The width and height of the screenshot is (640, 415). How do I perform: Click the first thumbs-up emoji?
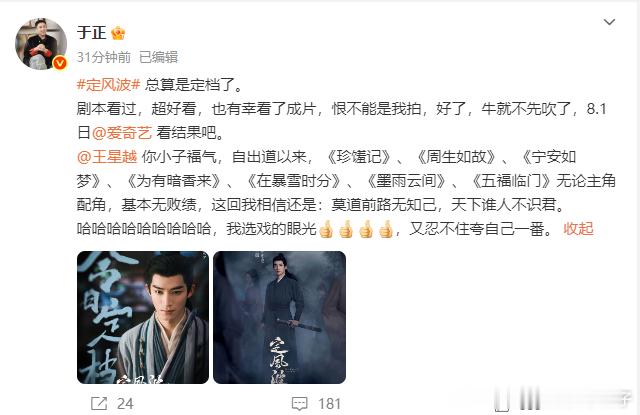(326, 229)
